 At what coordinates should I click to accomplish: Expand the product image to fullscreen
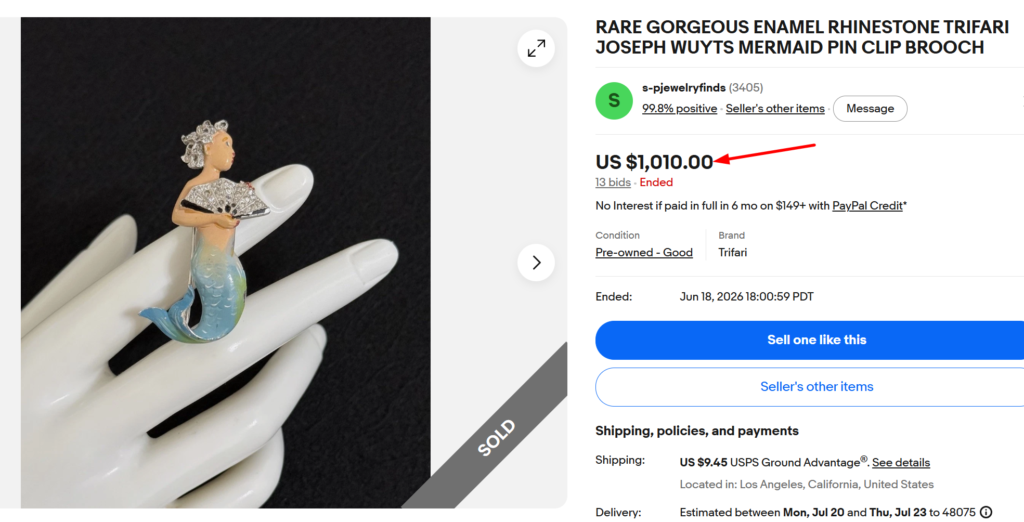click(x=536, y=48)
